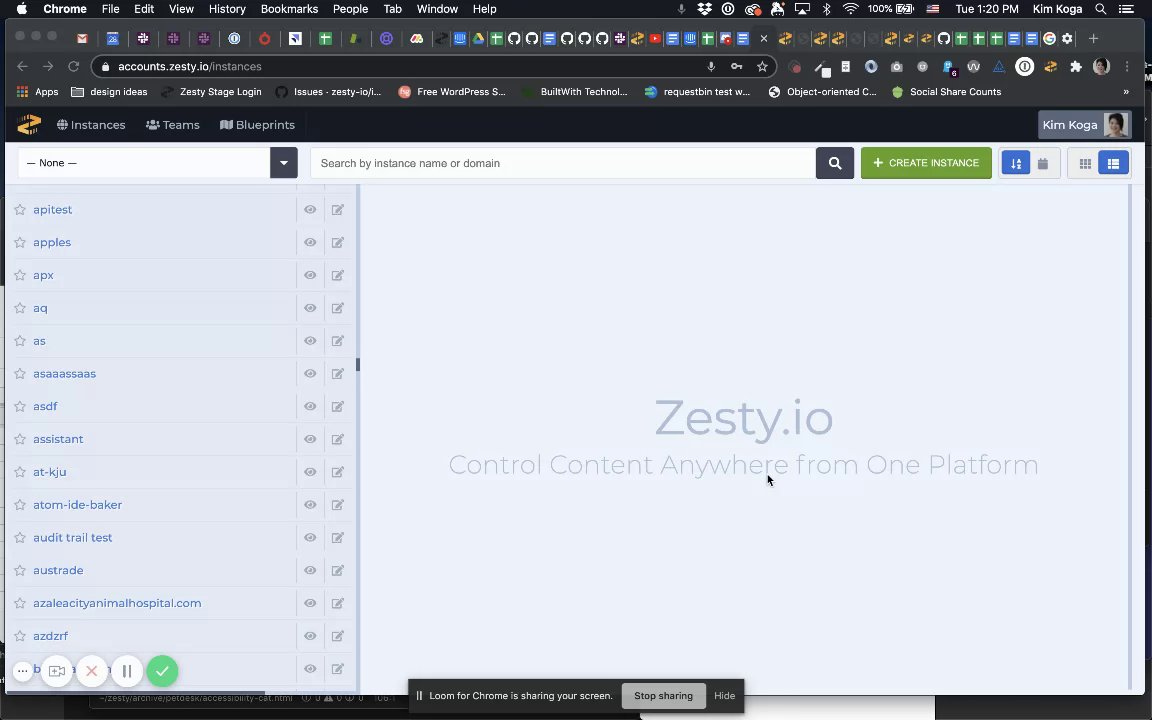Screen dimensions: 1152x720
Task: Open Social Share Counts bookmark
Action: [946, 92]
